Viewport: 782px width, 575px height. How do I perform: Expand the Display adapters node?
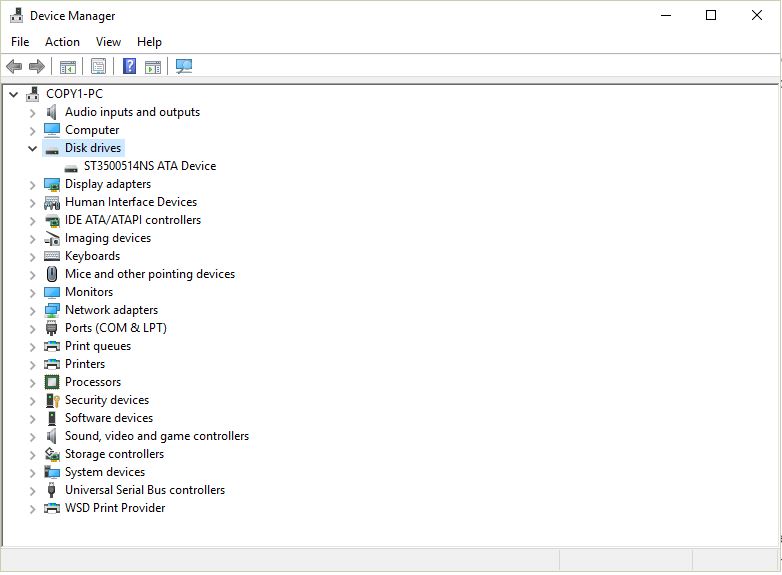32,185
